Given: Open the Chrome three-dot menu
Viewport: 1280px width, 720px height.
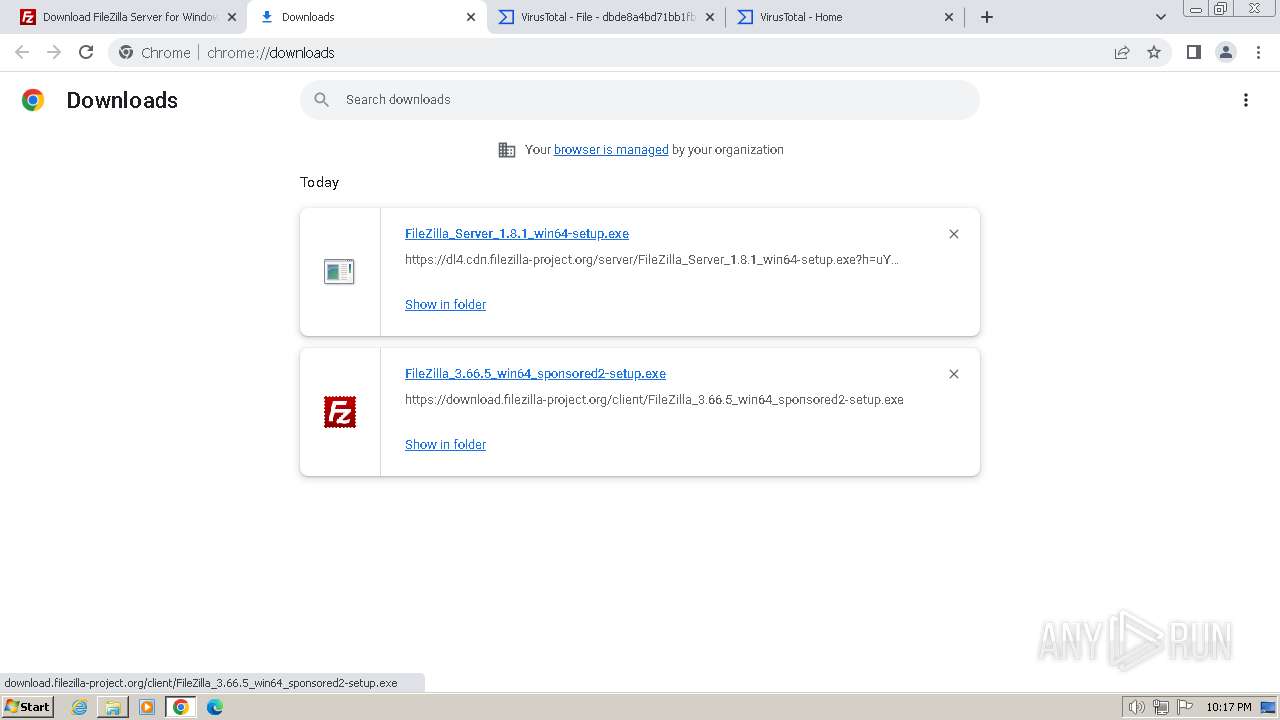Looking at the screenshot, I should pyautogui.click(x=1259, y=52).
